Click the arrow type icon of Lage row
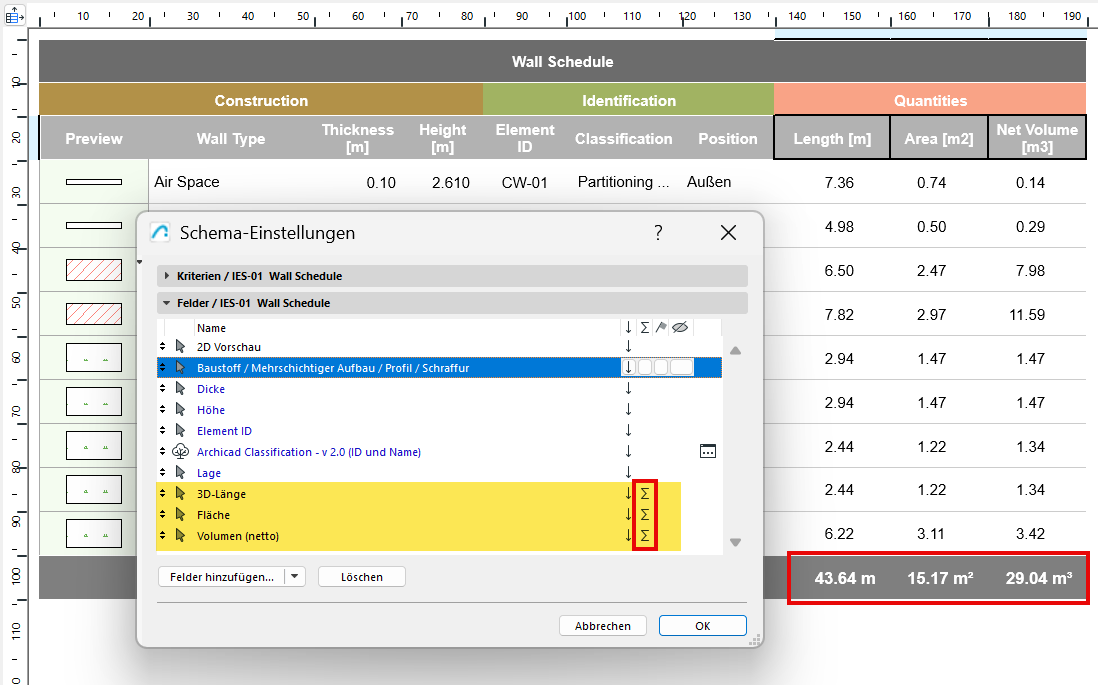This screenshot has height=685, width=1098. [x=180, y=473]
